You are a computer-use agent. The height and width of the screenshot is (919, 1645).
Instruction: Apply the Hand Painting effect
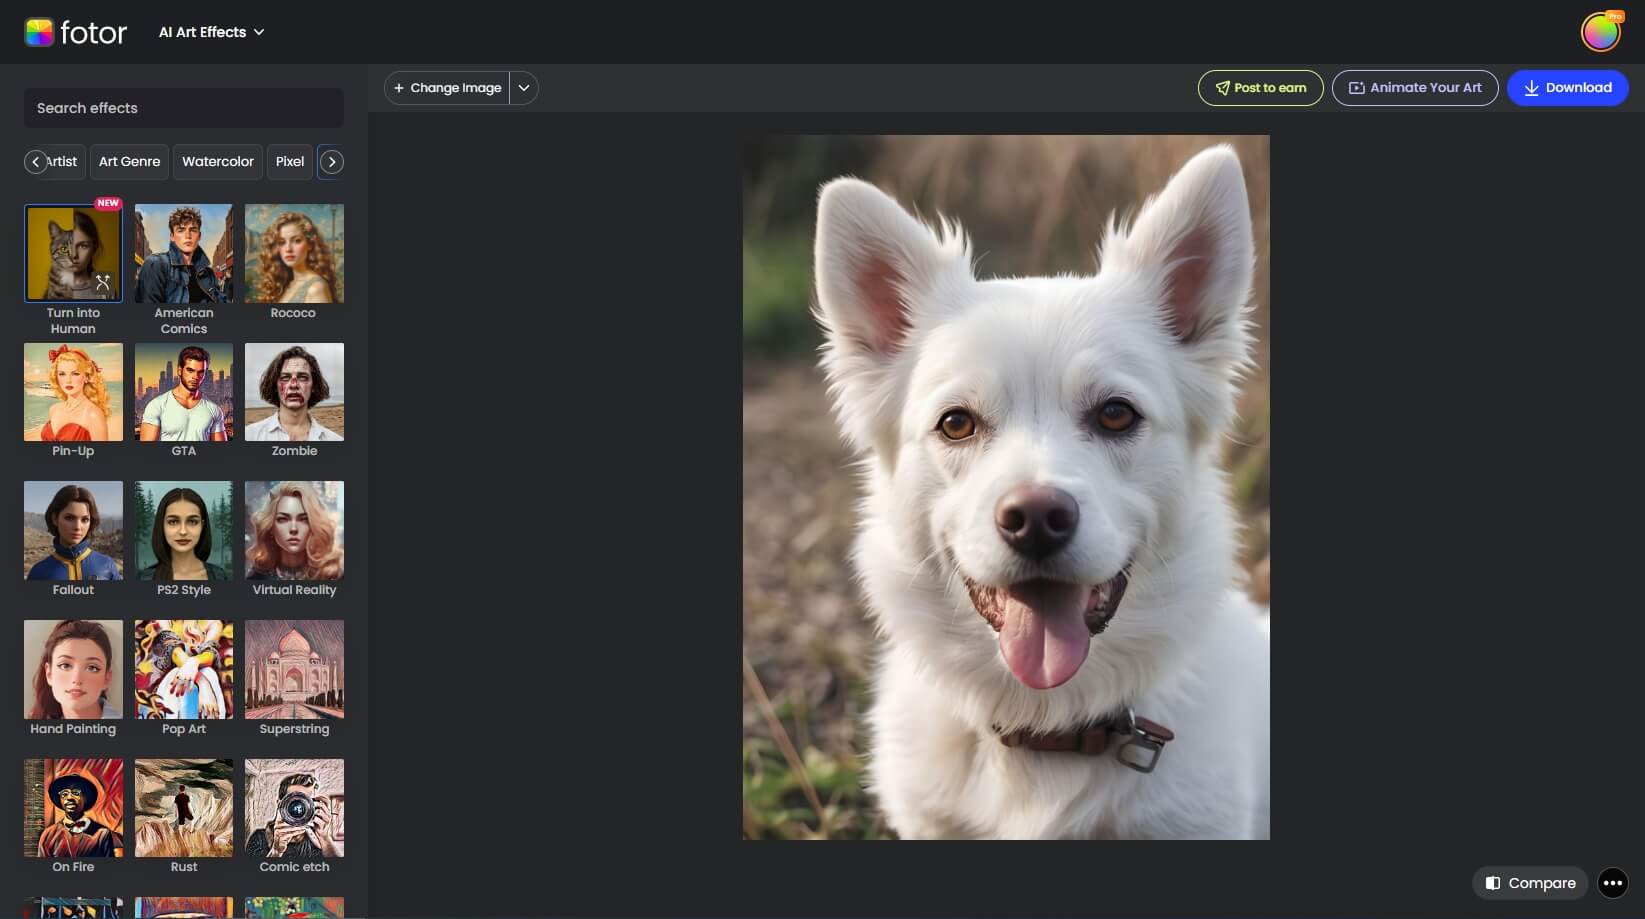pos(73,669)
